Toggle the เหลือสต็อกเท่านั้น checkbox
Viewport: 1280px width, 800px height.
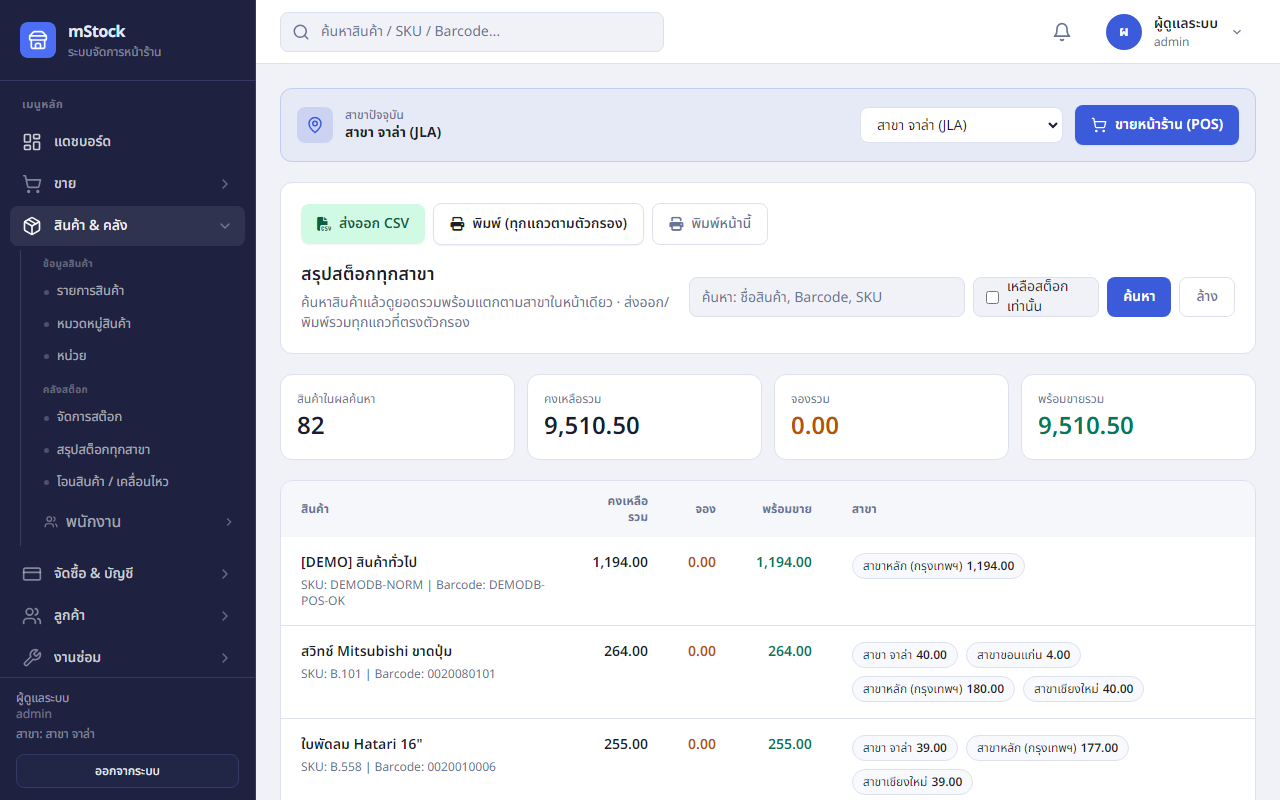[992, 297]
